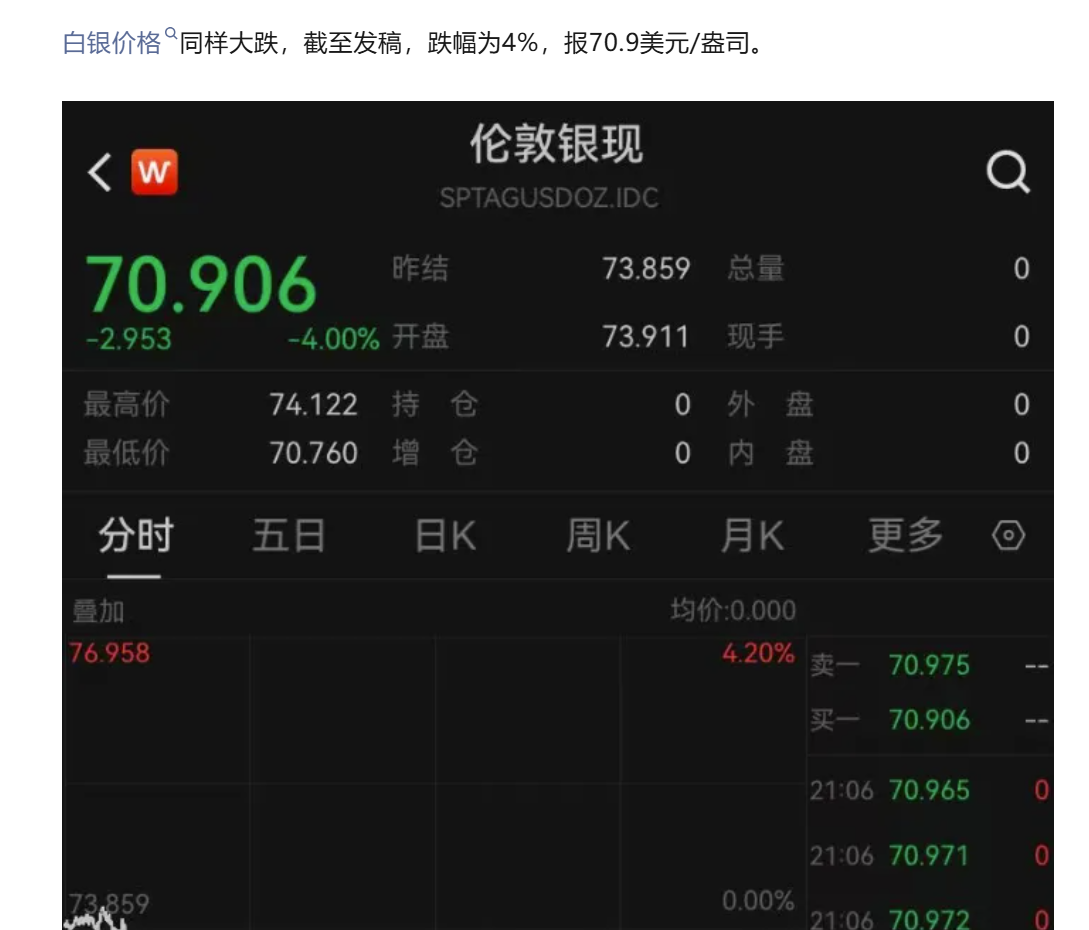This screenshot has height=930, width=1089.
Task: Tap the chart 4.20% axis label
Action: click(x=758, y=653)
